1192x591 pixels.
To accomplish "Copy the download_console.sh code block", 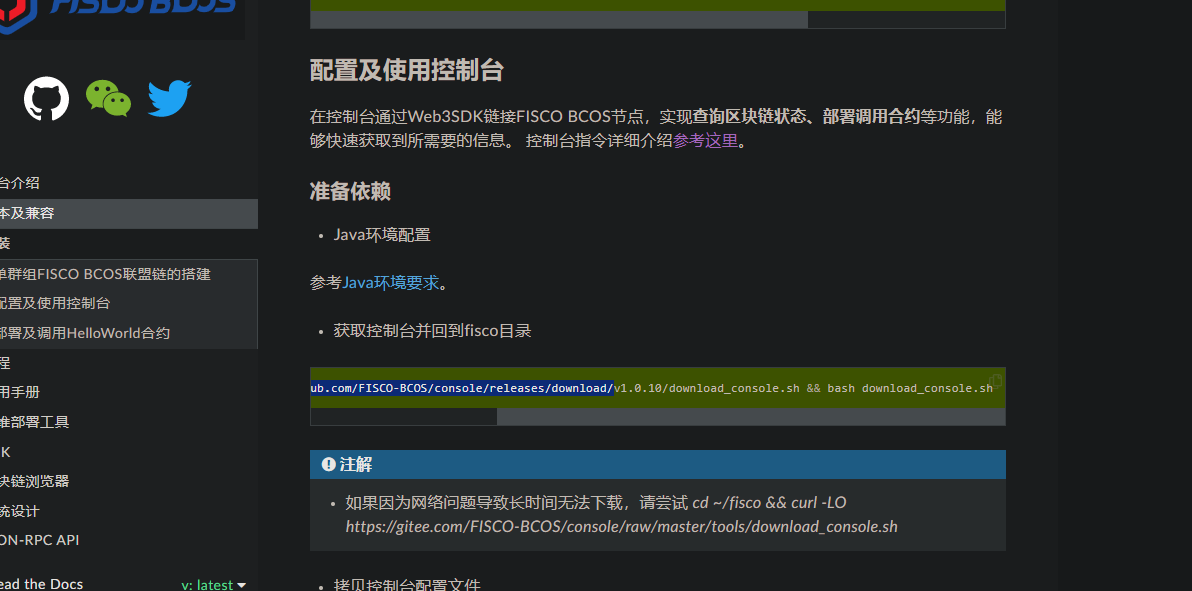I will coord(994,381).
